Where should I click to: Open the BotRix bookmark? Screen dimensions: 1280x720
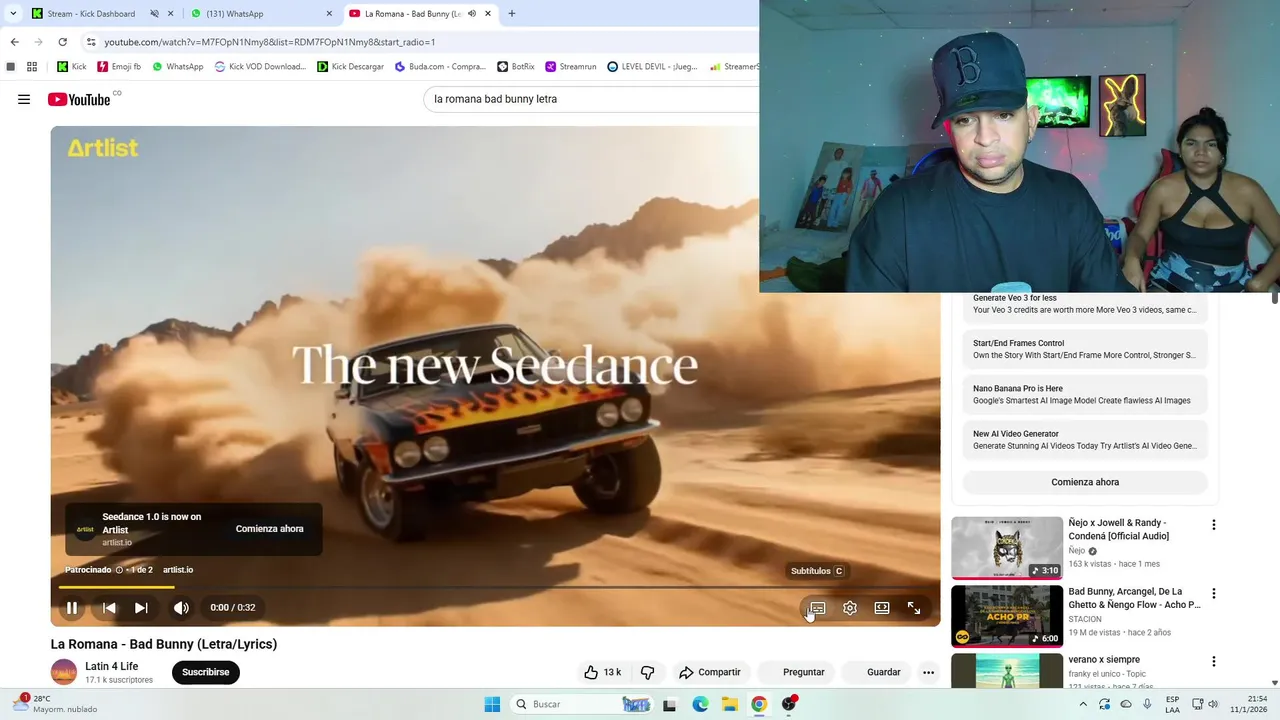click(516, 67)
